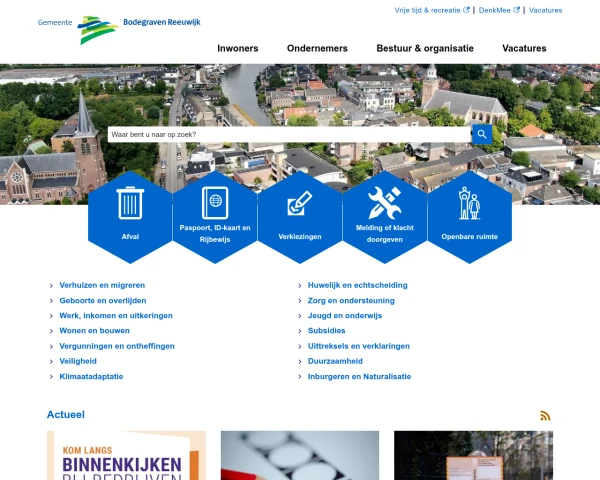Image resolution: width=600 pixels, height=480 pixels.
Task: Open the RSS feed icon beside Actueel
Action: pyautogui.click(x=545, y=415)
